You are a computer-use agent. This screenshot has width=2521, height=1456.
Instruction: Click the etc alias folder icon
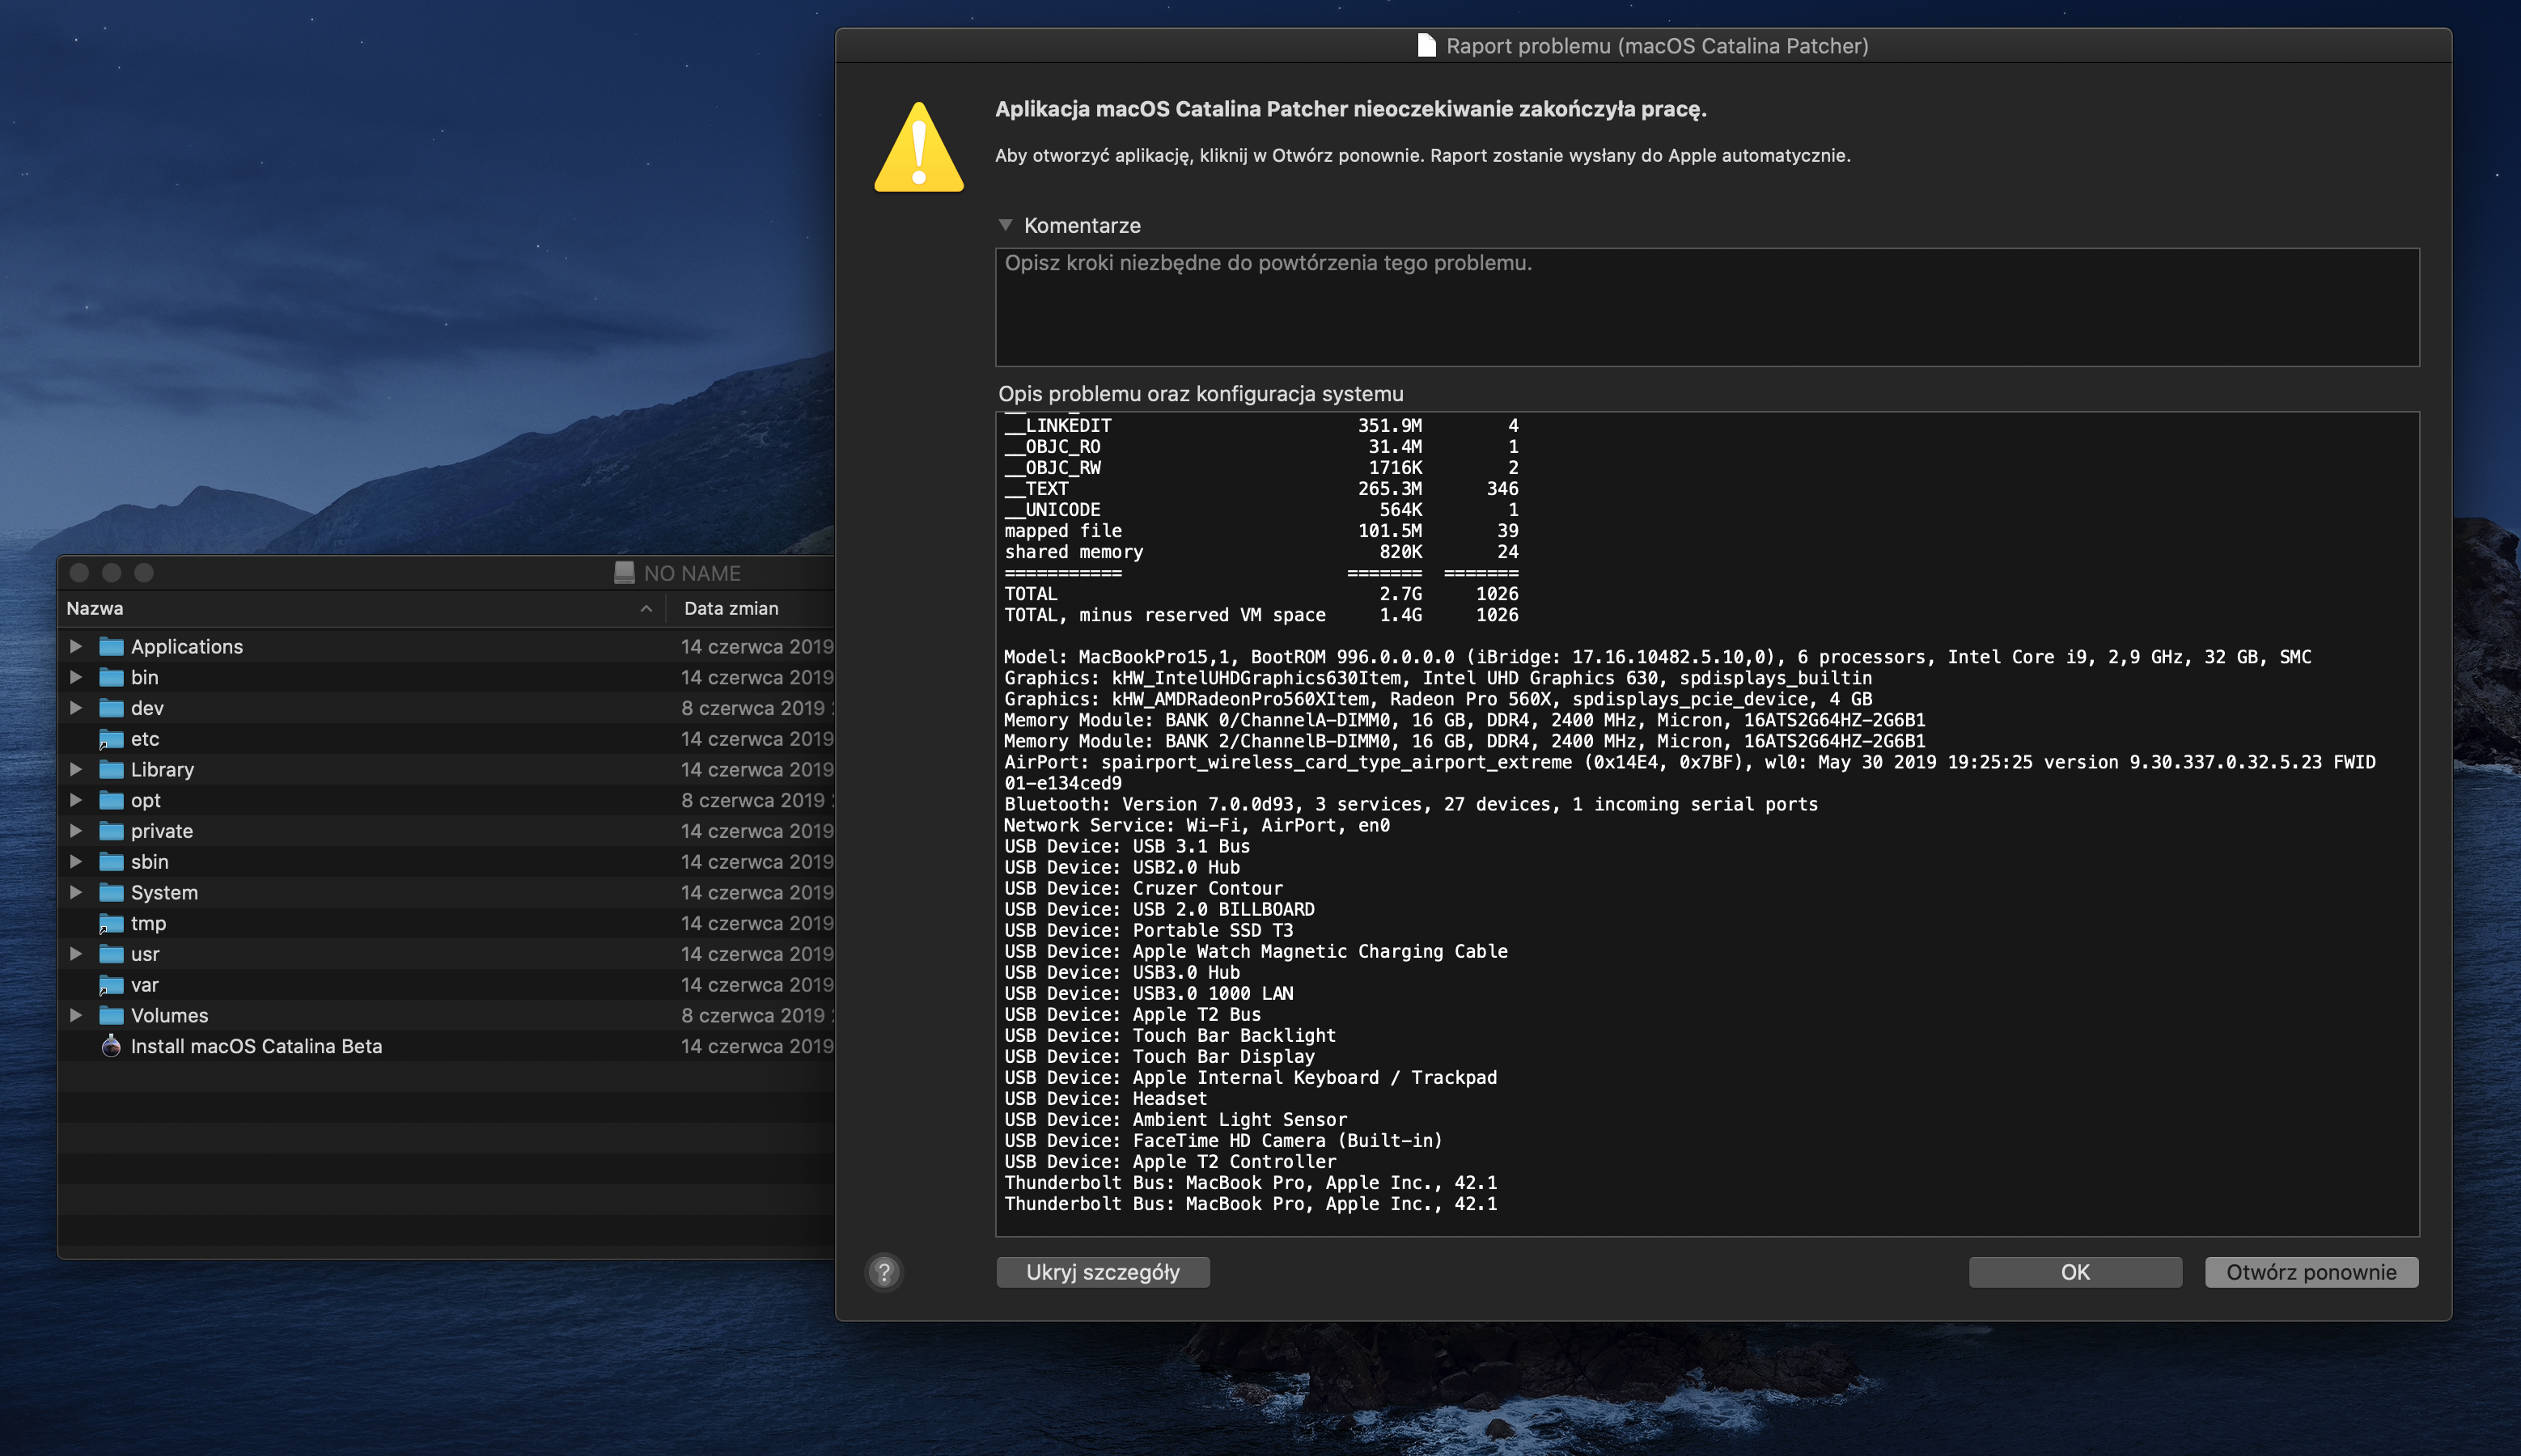[x=111, y=739]
